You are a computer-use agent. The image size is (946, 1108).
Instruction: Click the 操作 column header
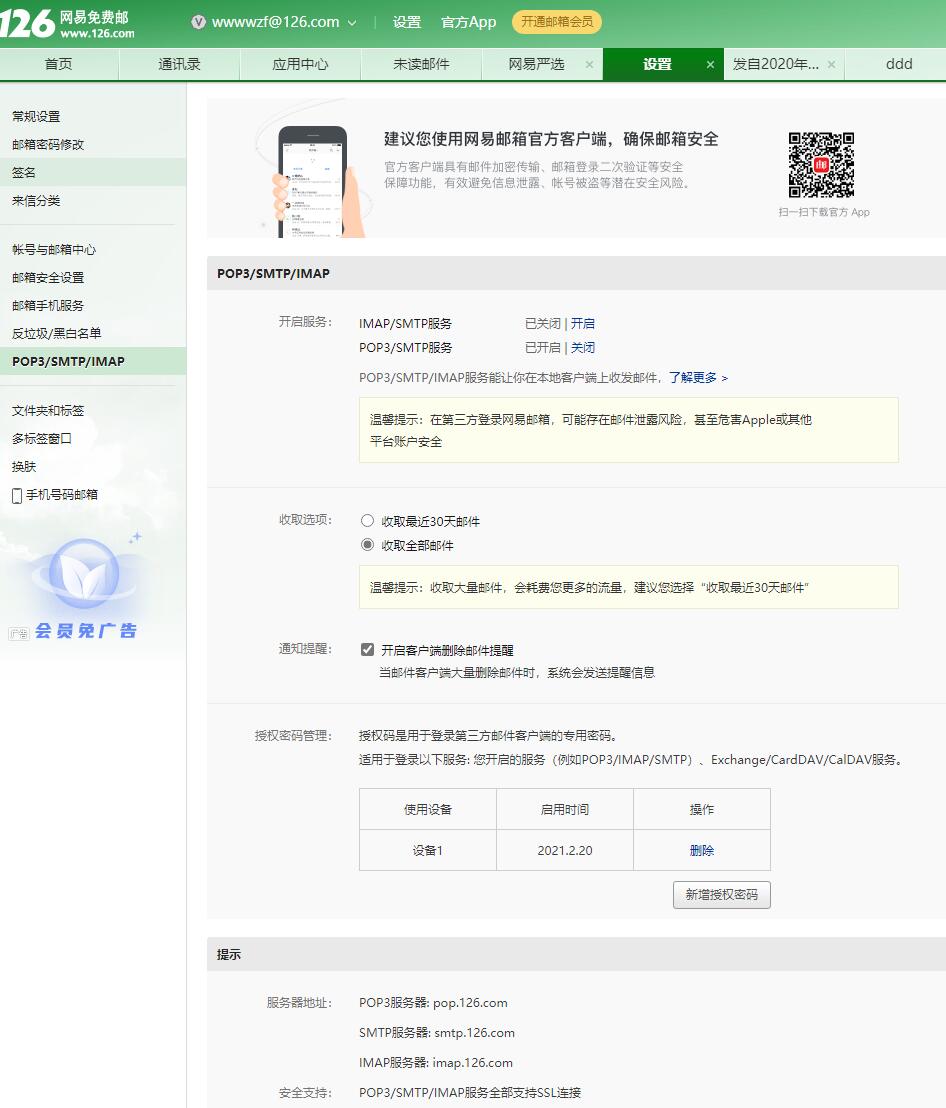702,809
